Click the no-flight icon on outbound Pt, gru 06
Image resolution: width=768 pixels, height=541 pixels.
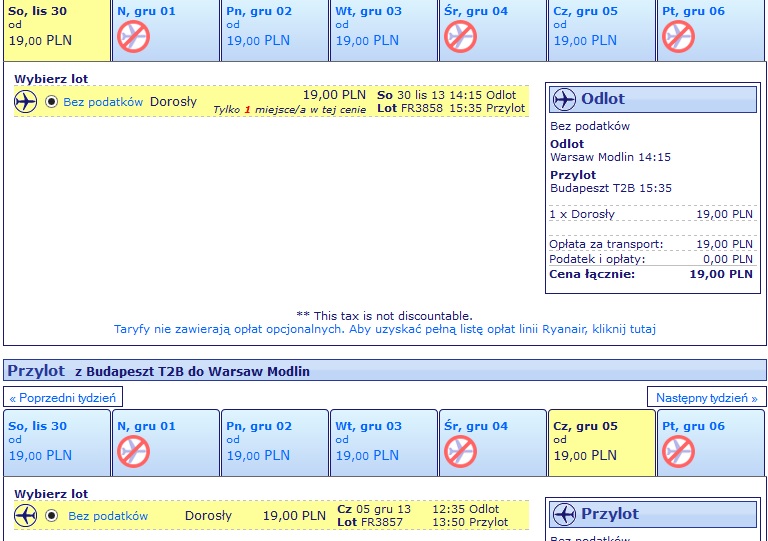tap(678, 37)
